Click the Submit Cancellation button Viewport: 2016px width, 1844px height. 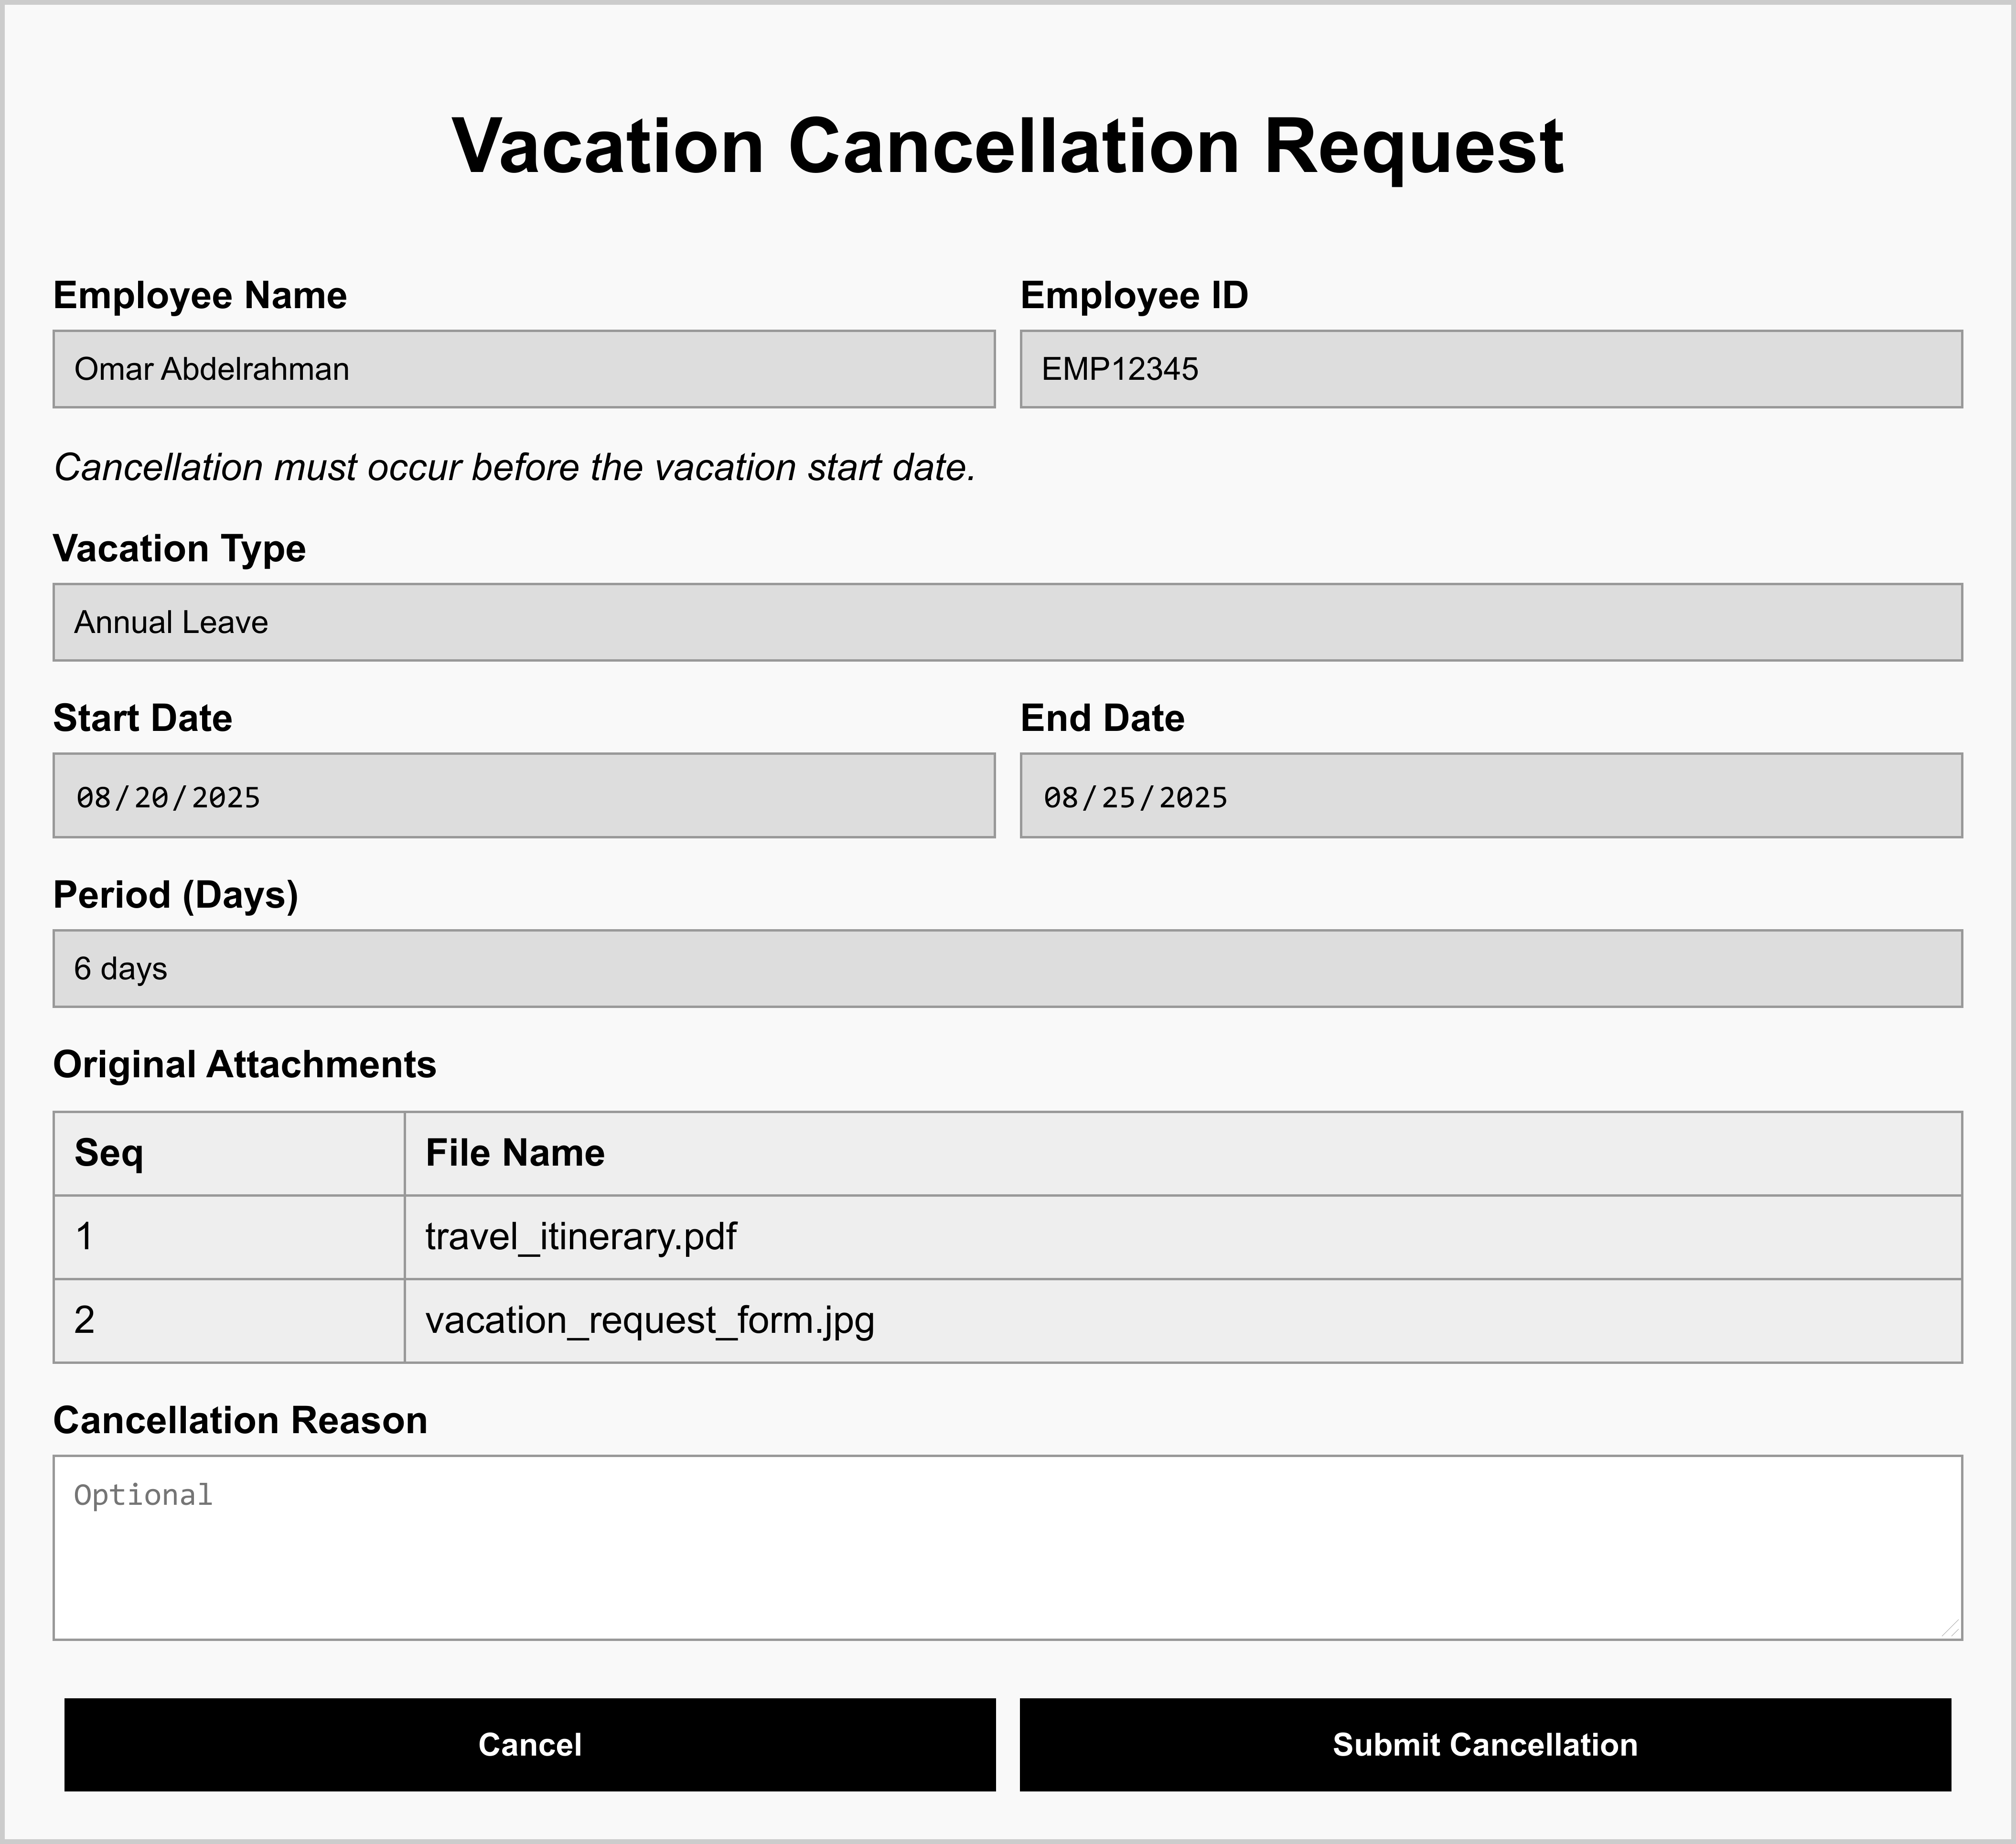point(1484,1744)
